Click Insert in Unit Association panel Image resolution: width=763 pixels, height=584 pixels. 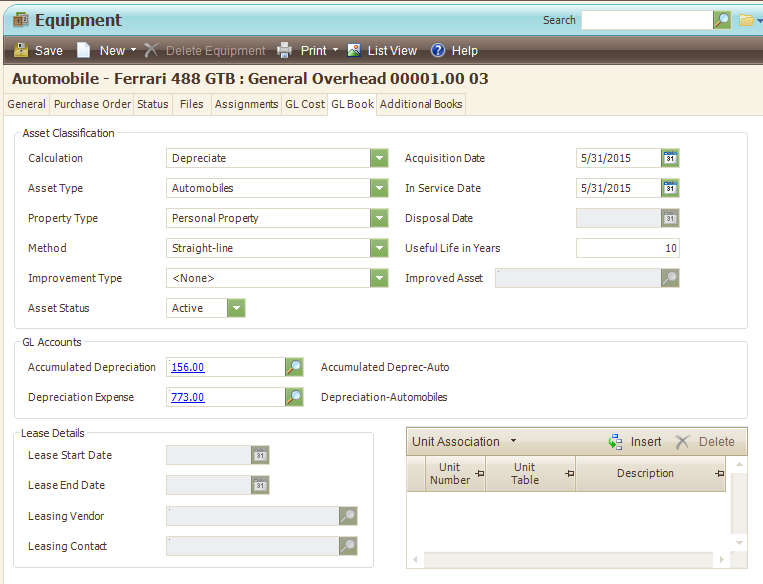(635, 441)
